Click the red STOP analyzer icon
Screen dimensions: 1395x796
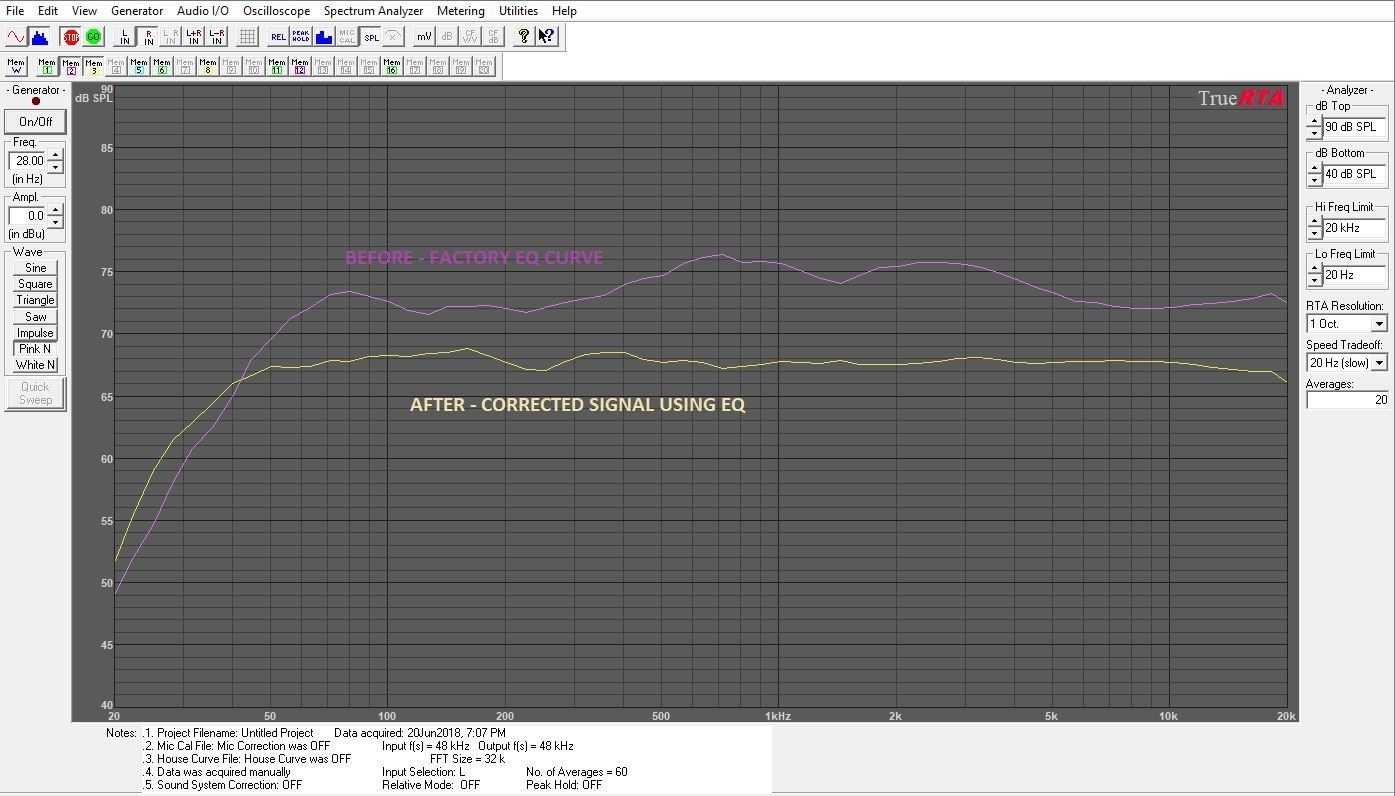point(70,36)
